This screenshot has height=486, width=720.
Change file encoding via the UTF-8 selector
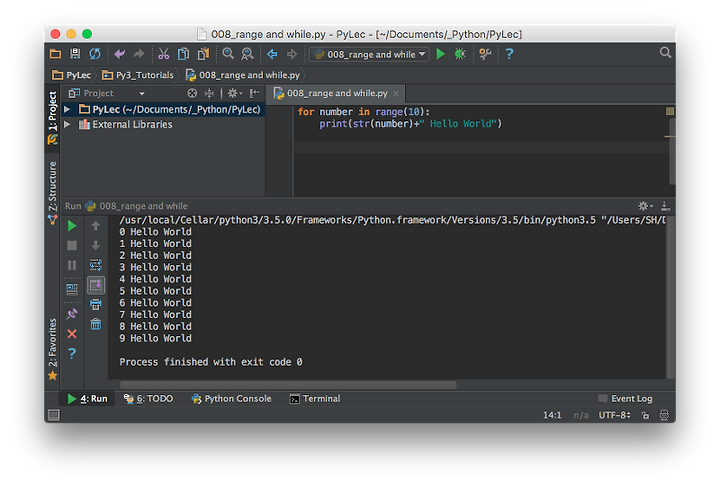tap(614, 415)
